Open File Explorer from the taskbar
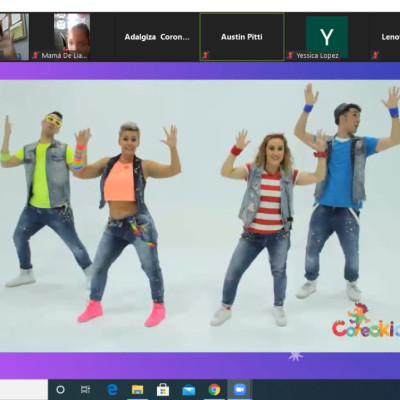400x400 pixels. (x=137, y=389)
